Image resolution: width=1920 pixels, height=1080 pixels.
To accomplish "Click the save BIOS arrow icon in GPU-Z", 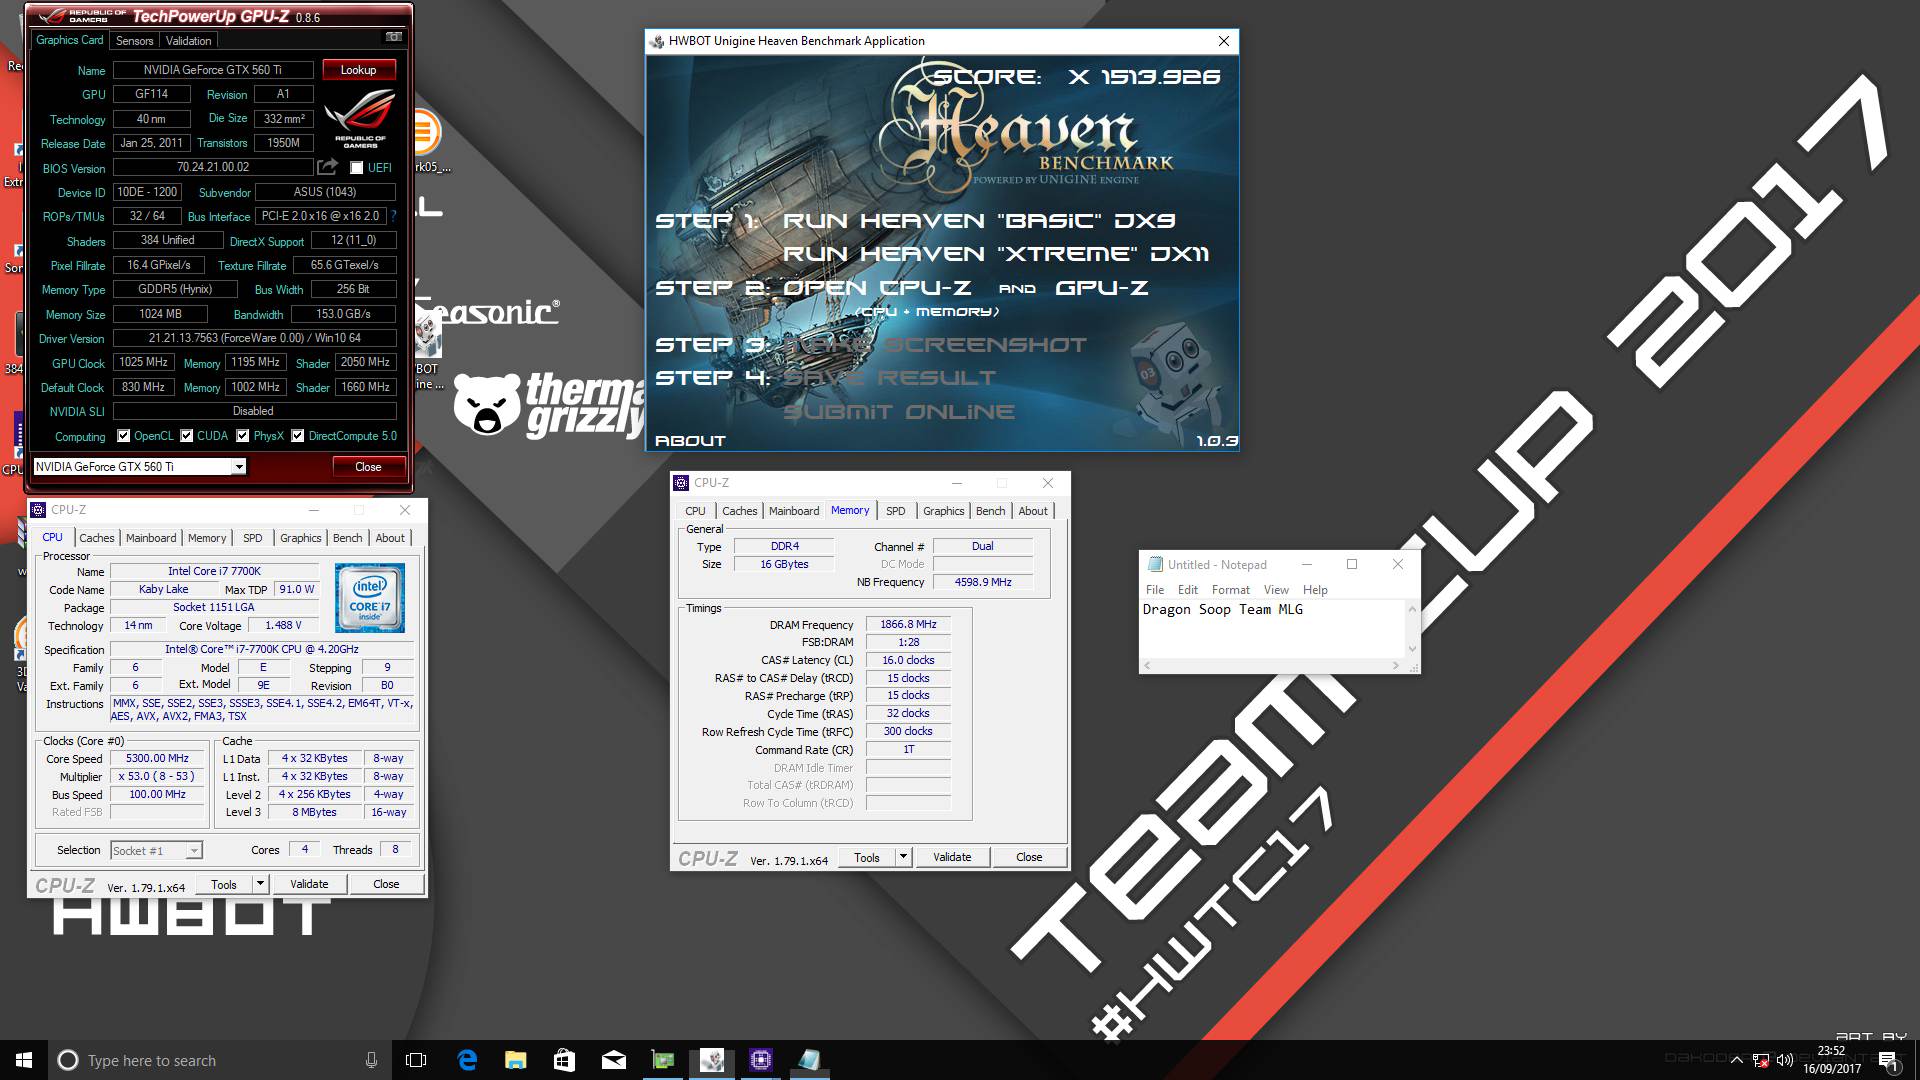I will pos(328,167).
